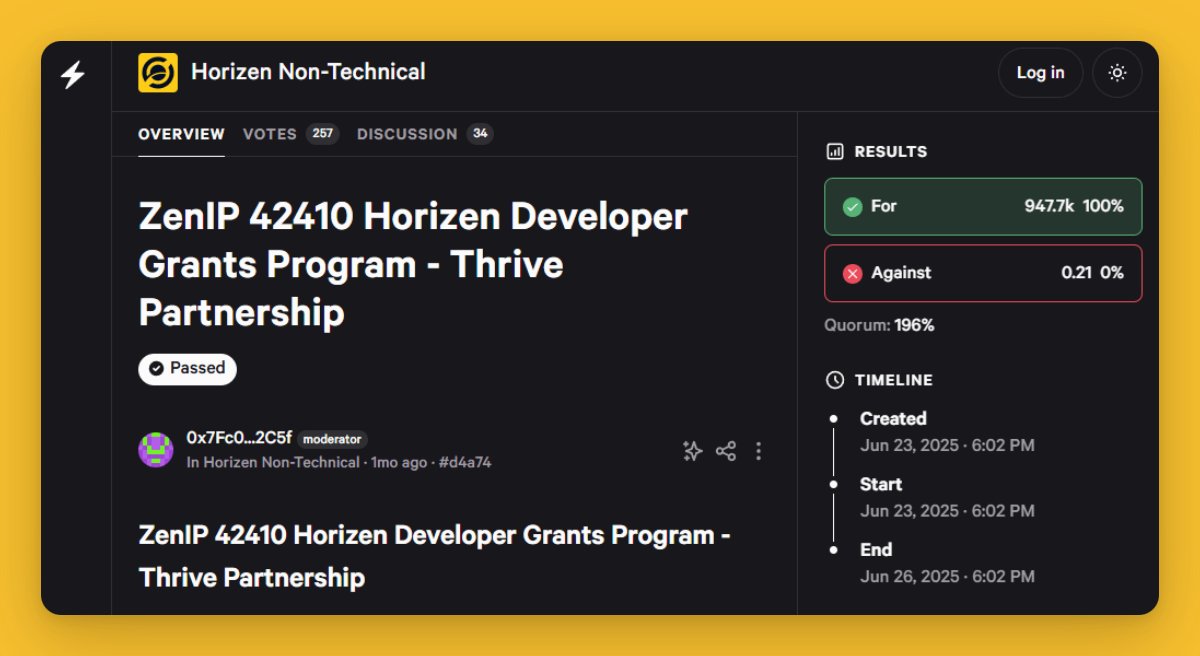Click the Quorum: 196% text
This screenshot has width=1200, height=656.
879,325
